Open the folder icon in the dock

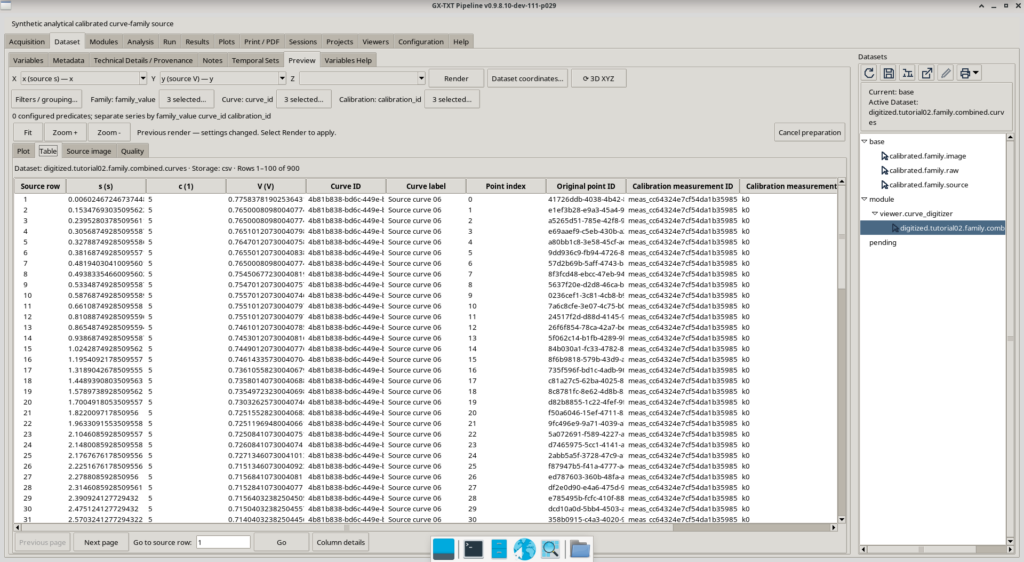[x=579, y=549]
